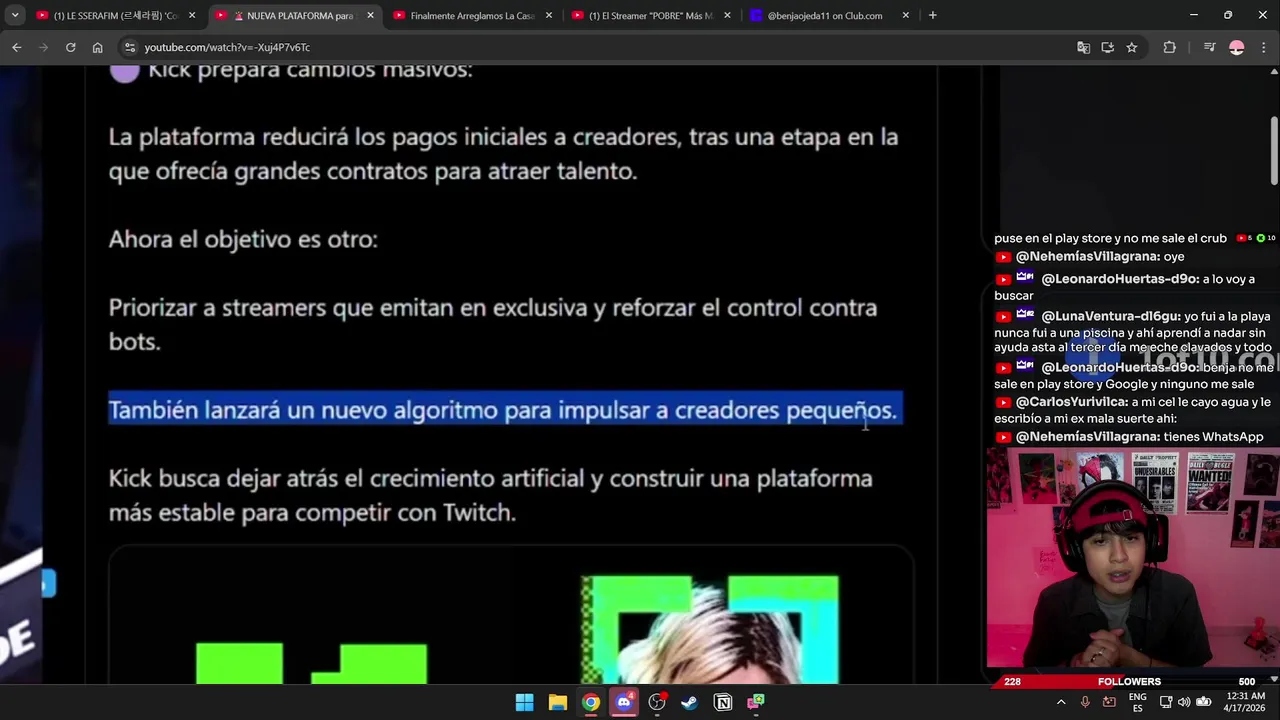Open the browser home page
The width and height of the screenshot is (1280, 720).
click(x=97, y=47)
